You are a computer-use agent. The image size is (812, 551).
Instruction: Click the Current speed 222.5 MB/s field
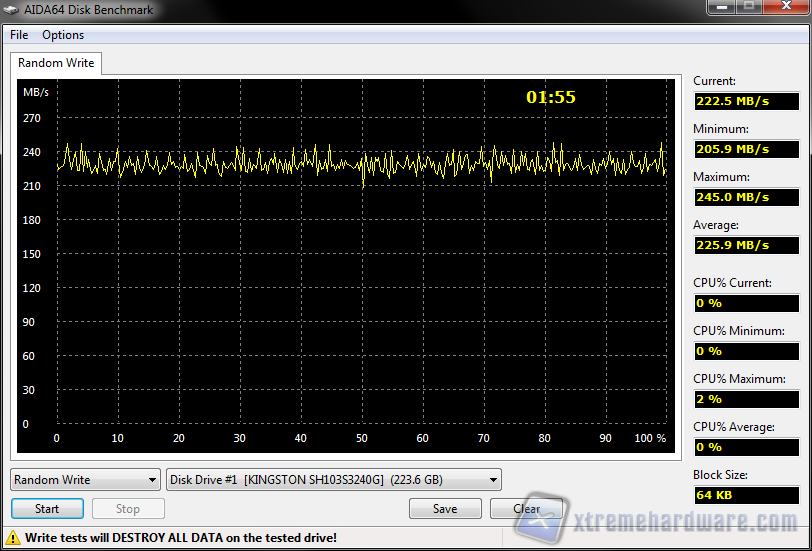[x=745, y=101]
